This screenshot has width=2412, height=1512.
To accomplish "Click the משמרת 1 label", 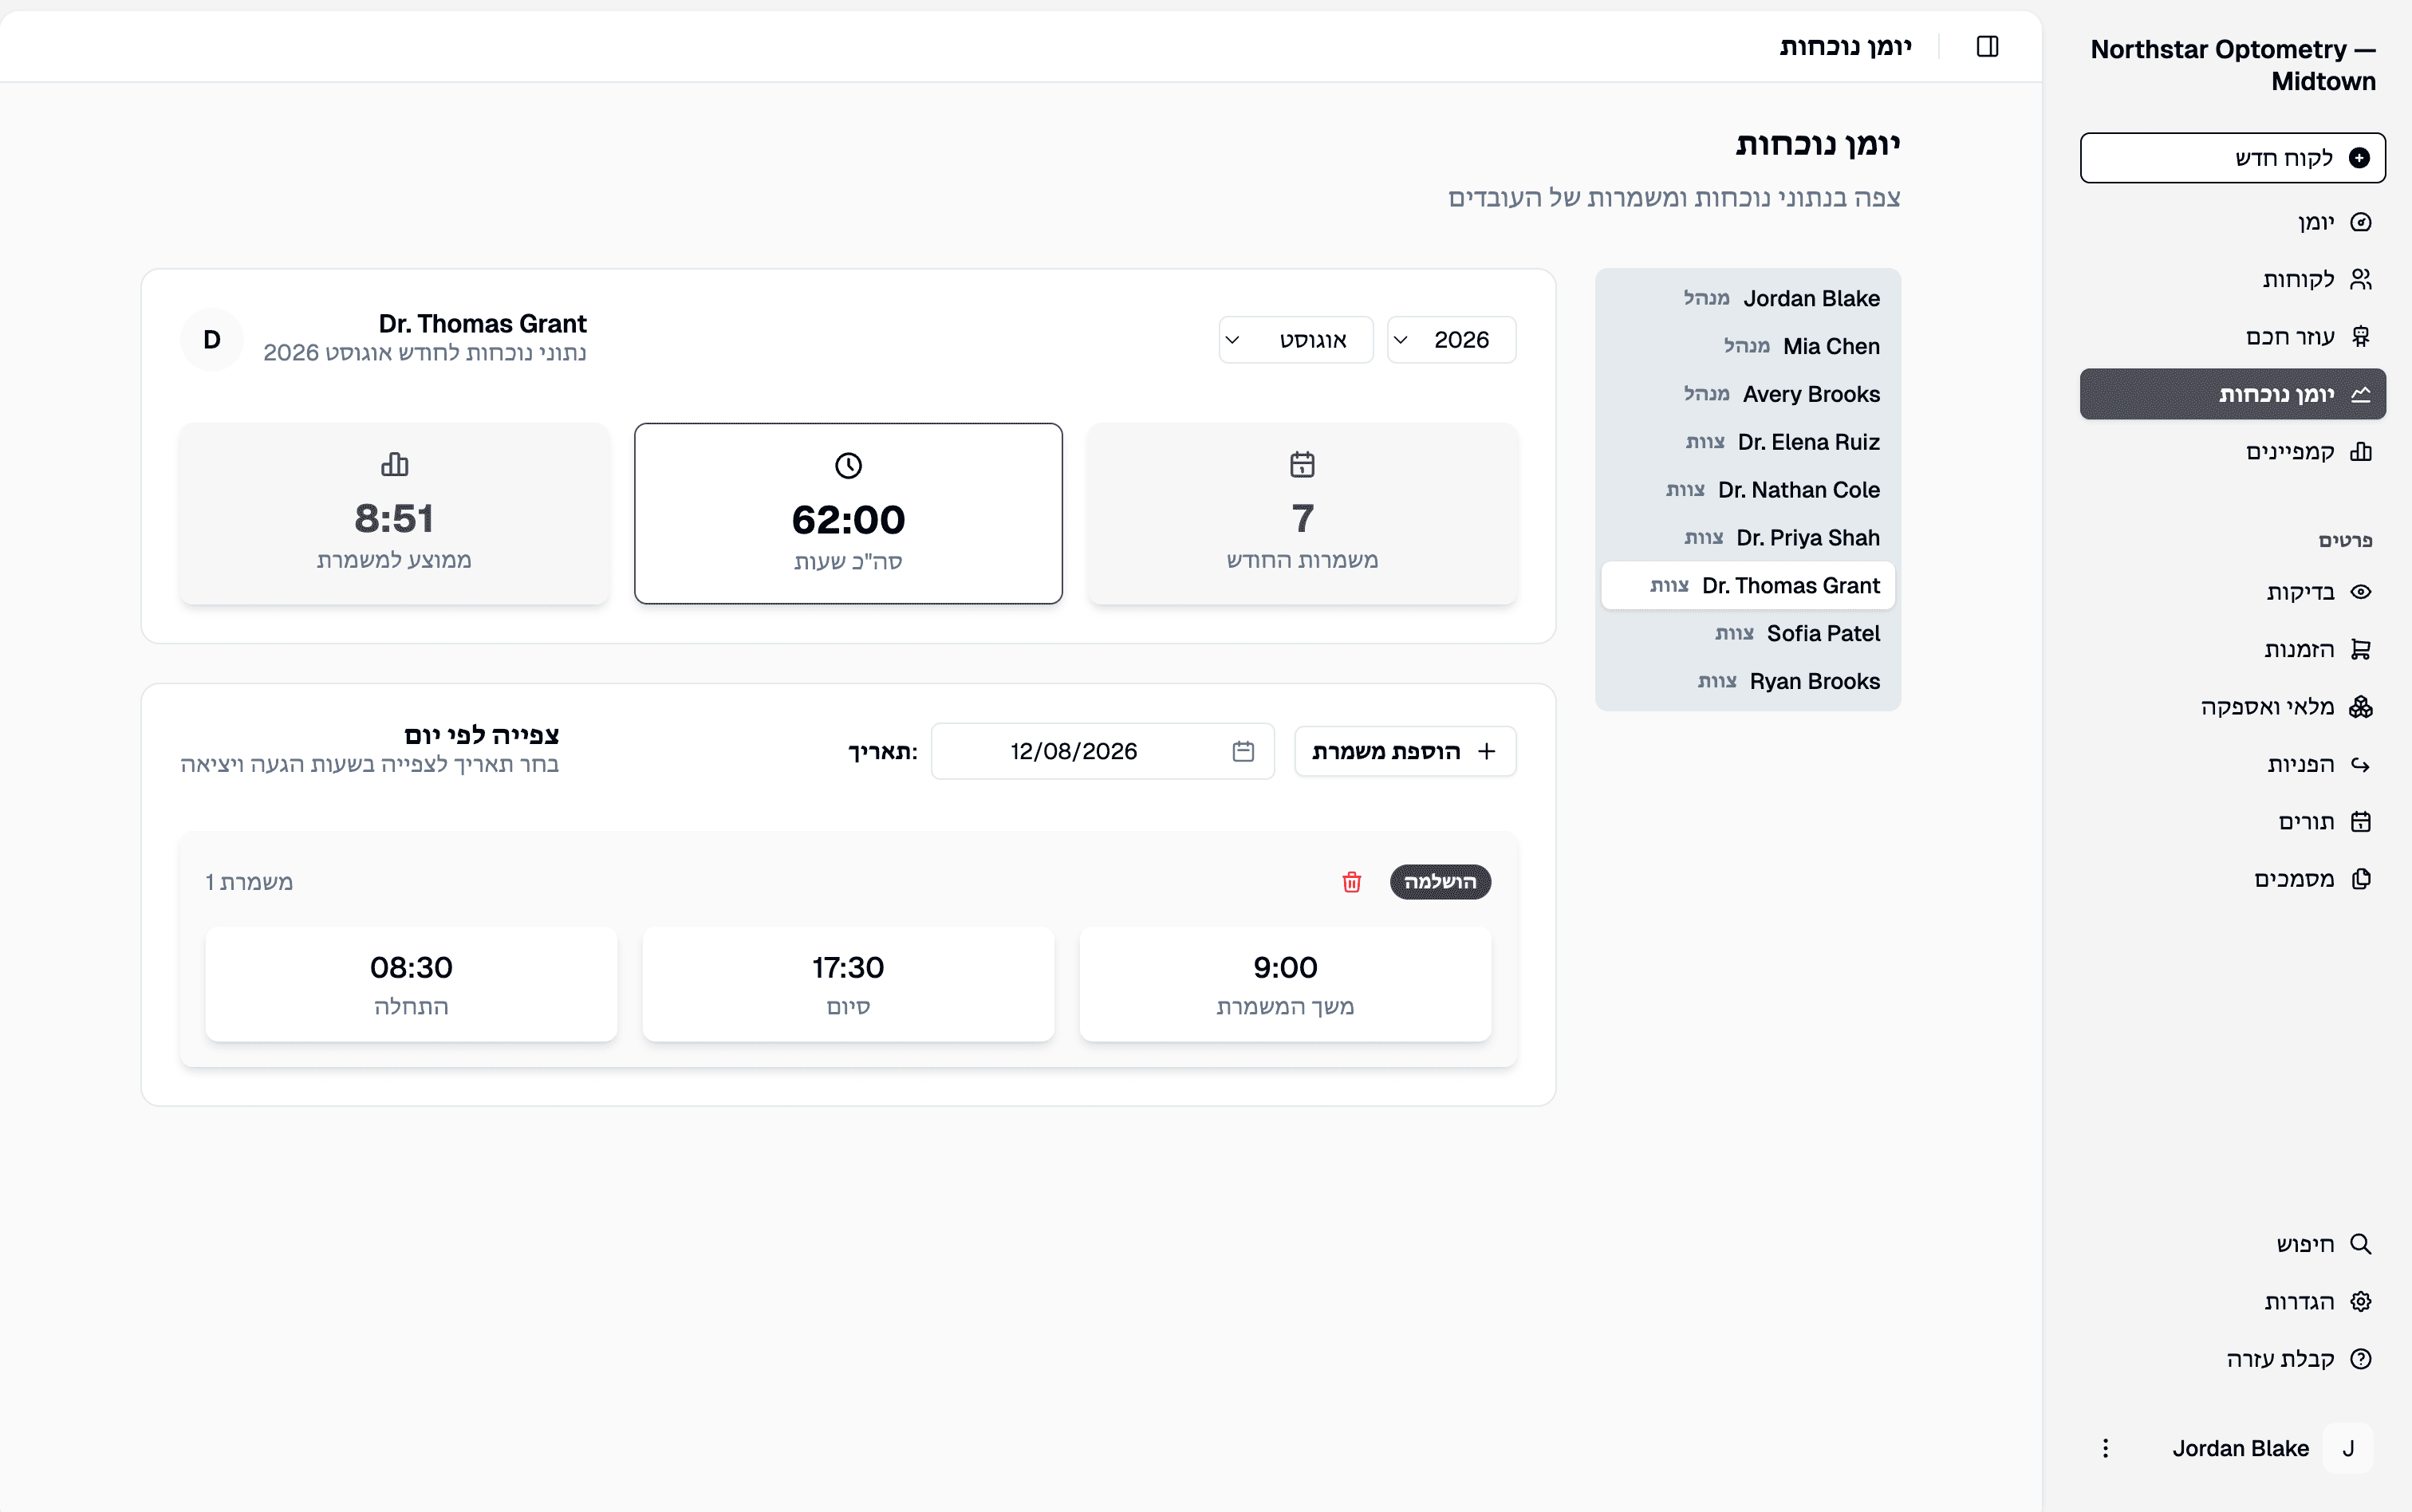I will 249,882.
